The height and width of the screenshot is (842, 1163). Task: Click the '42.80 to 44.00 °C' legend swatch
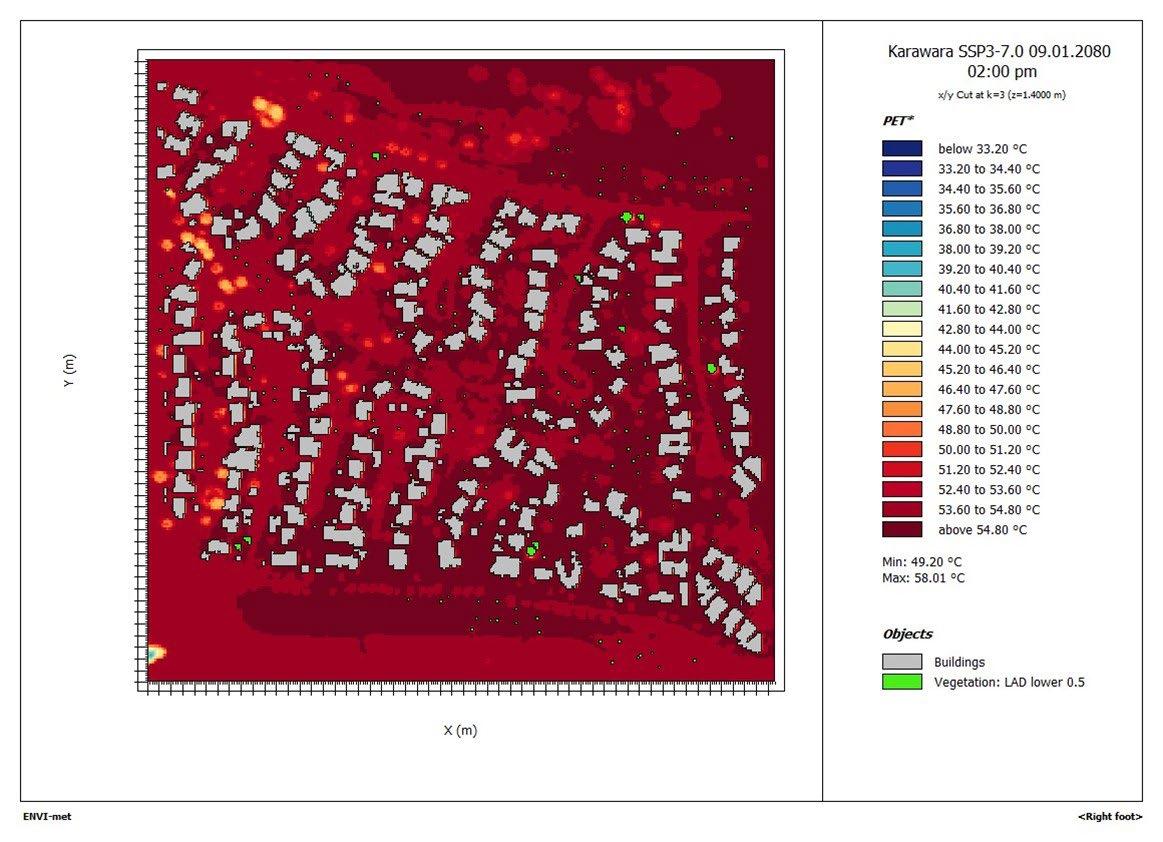(x=902, y=329)
